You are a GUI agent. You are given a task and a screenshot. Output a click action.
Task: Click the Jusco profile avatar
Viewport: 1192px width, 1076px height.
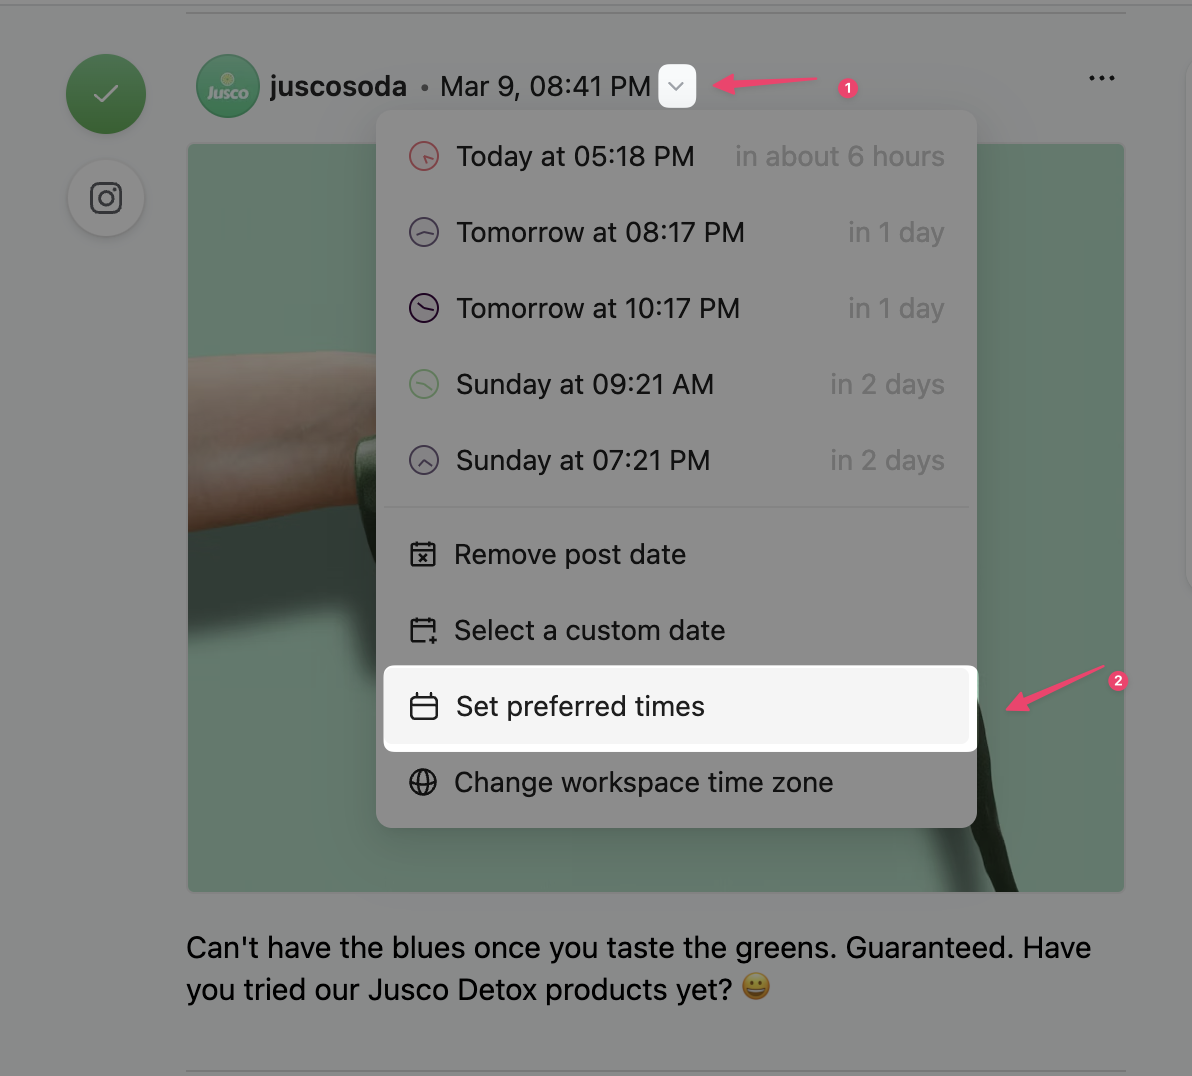coord(228,87)
